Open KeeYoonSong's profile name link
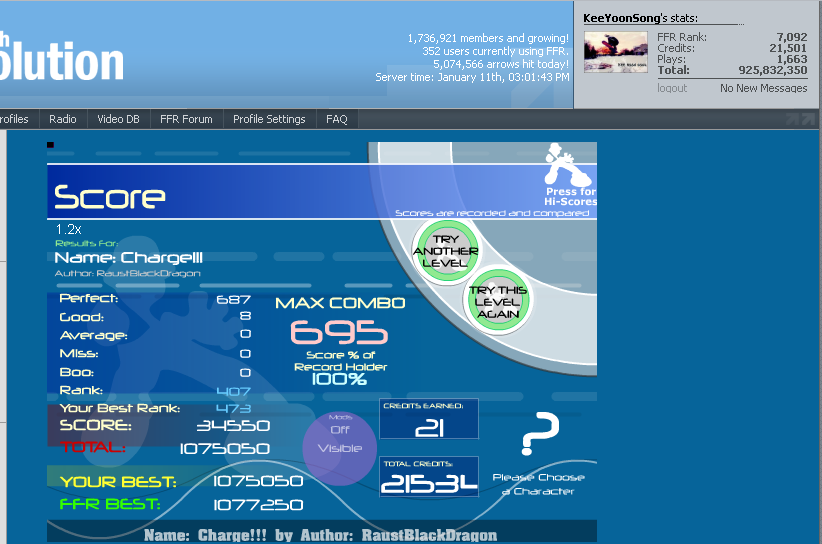The width and height of the screenshot is (822, 544). (x=625, y=18)
